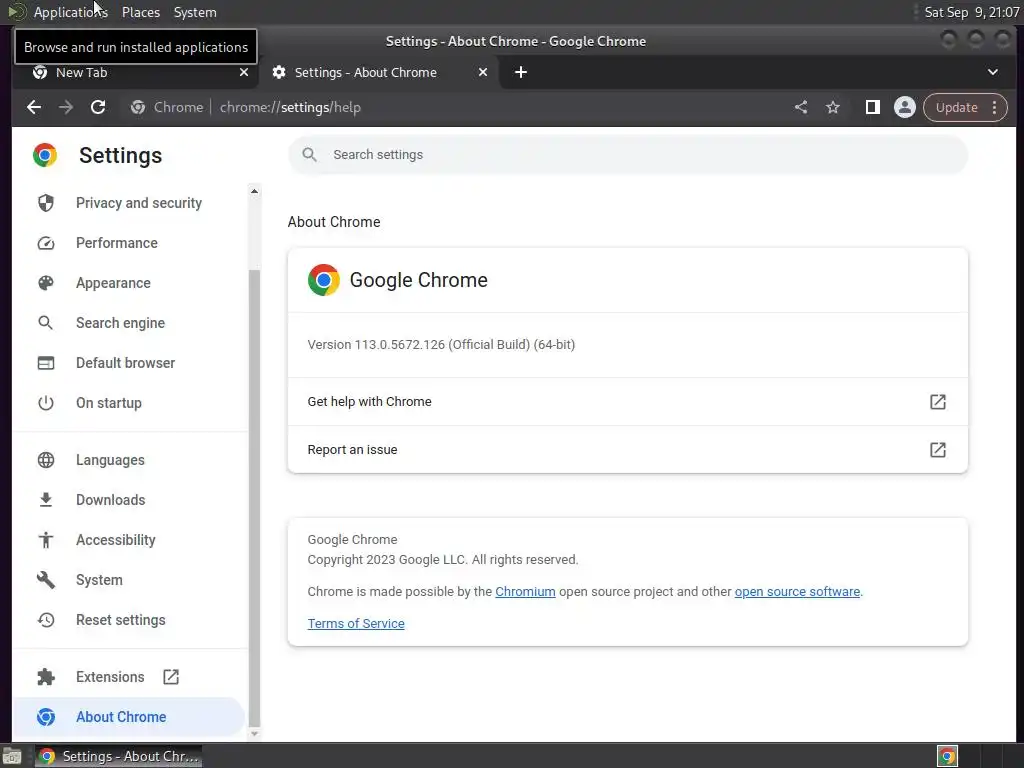The image size is (1024, 768).
Task: Open System settings in sidebar
Action: [129, 580]
